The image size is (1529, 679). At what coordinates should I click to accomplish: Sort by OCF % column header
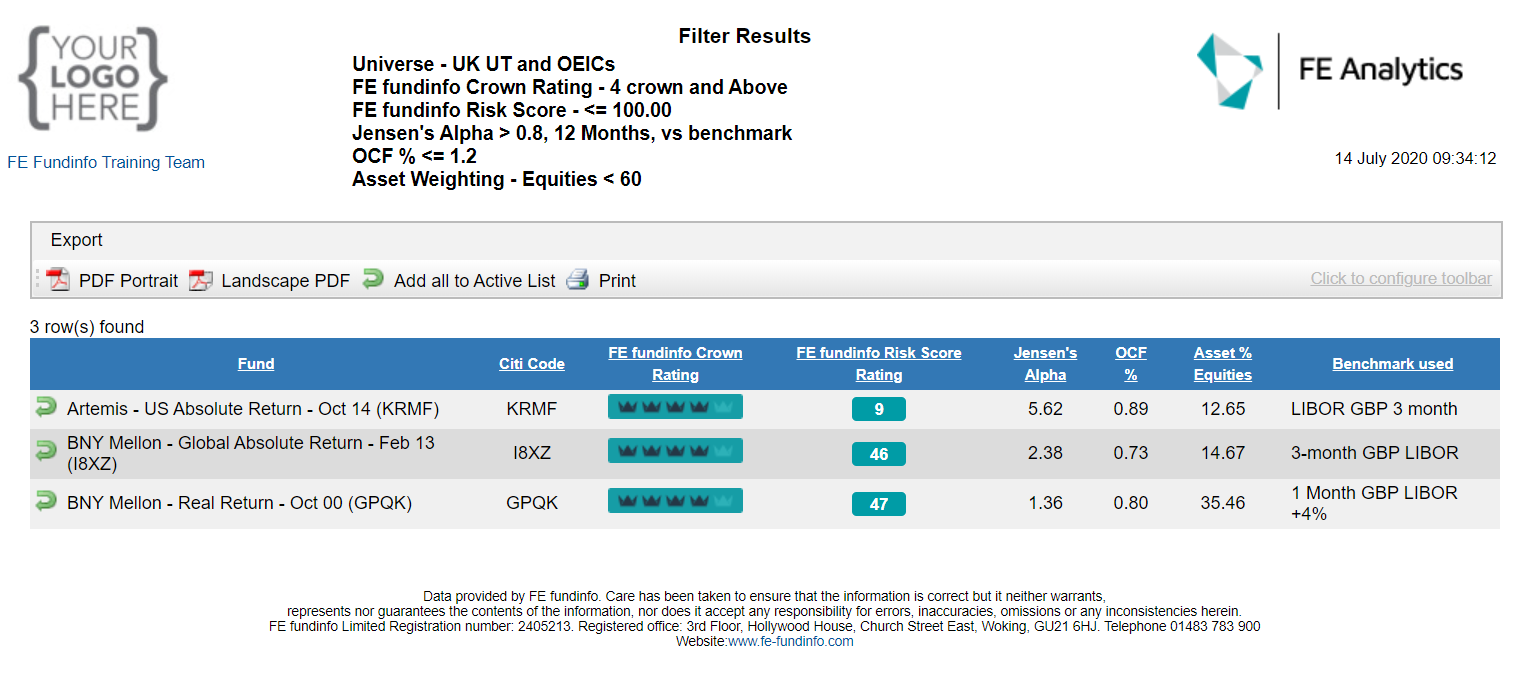click(x=1131, y=364)
